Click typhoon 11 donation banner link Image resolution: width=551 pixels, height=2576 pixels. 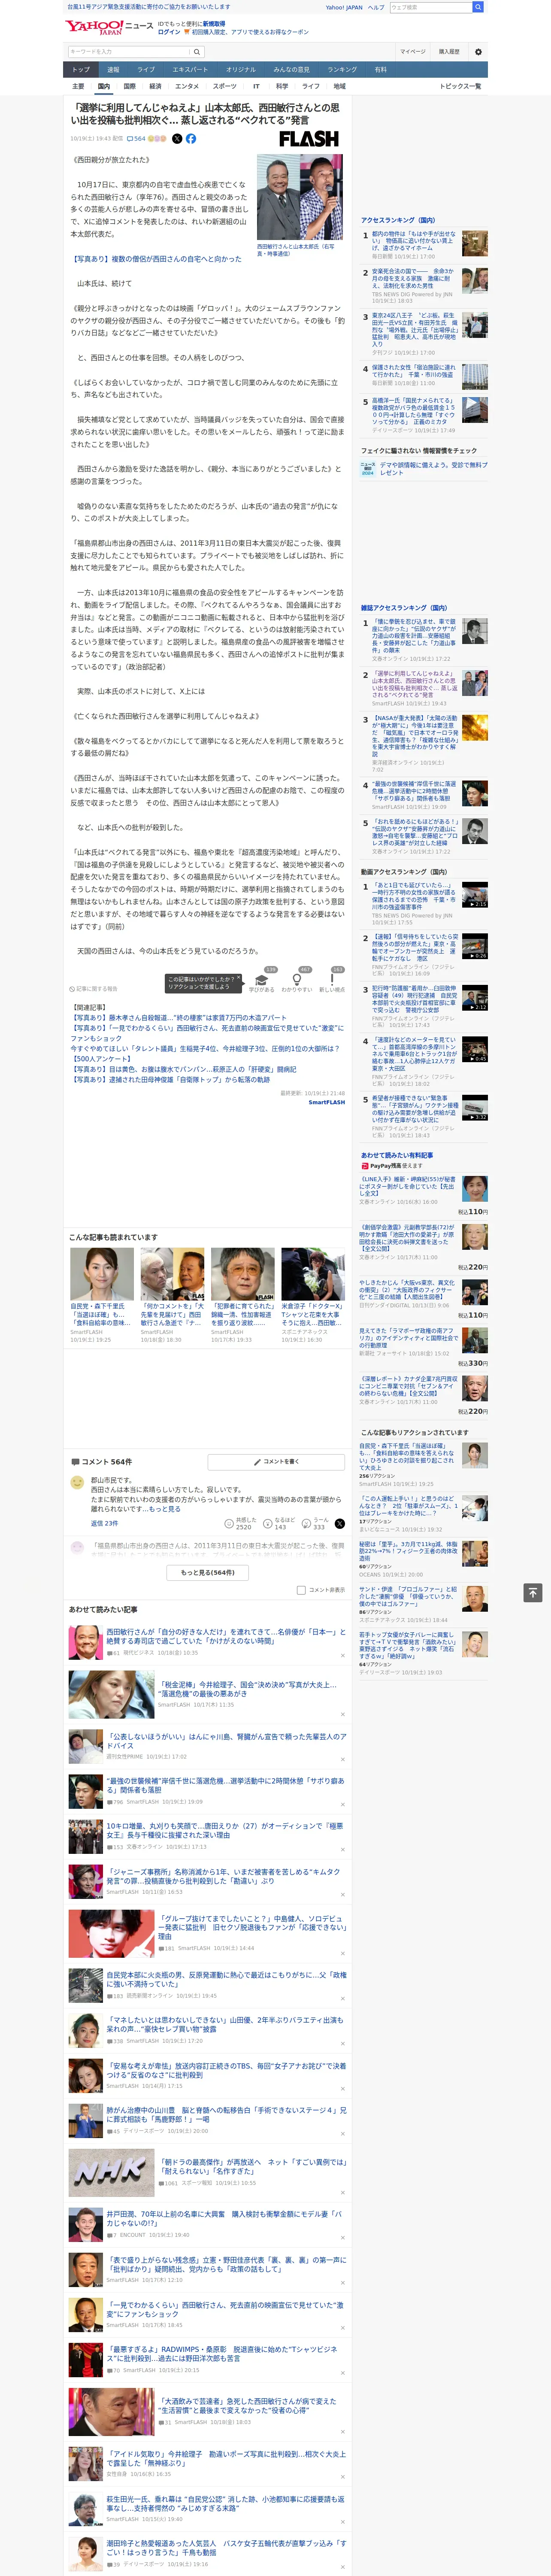[149, 7]
